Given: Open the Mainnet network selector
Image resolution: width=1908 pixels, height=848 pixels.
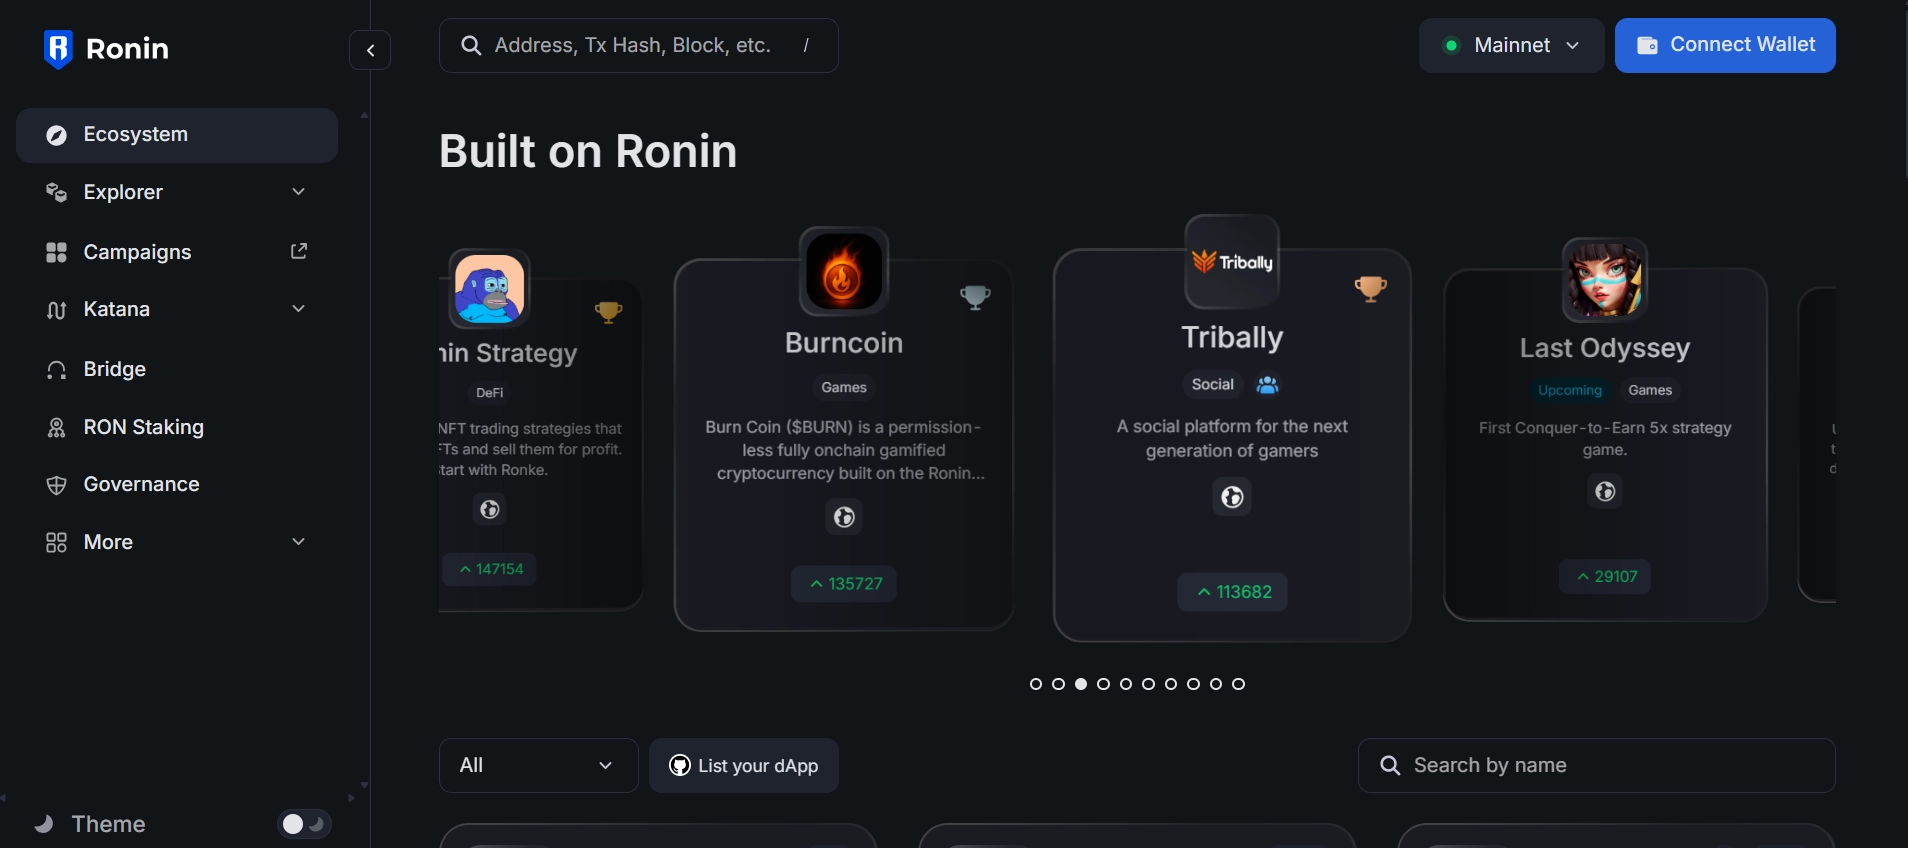Looking at the screenshot, I should (x=1510, y=45).
